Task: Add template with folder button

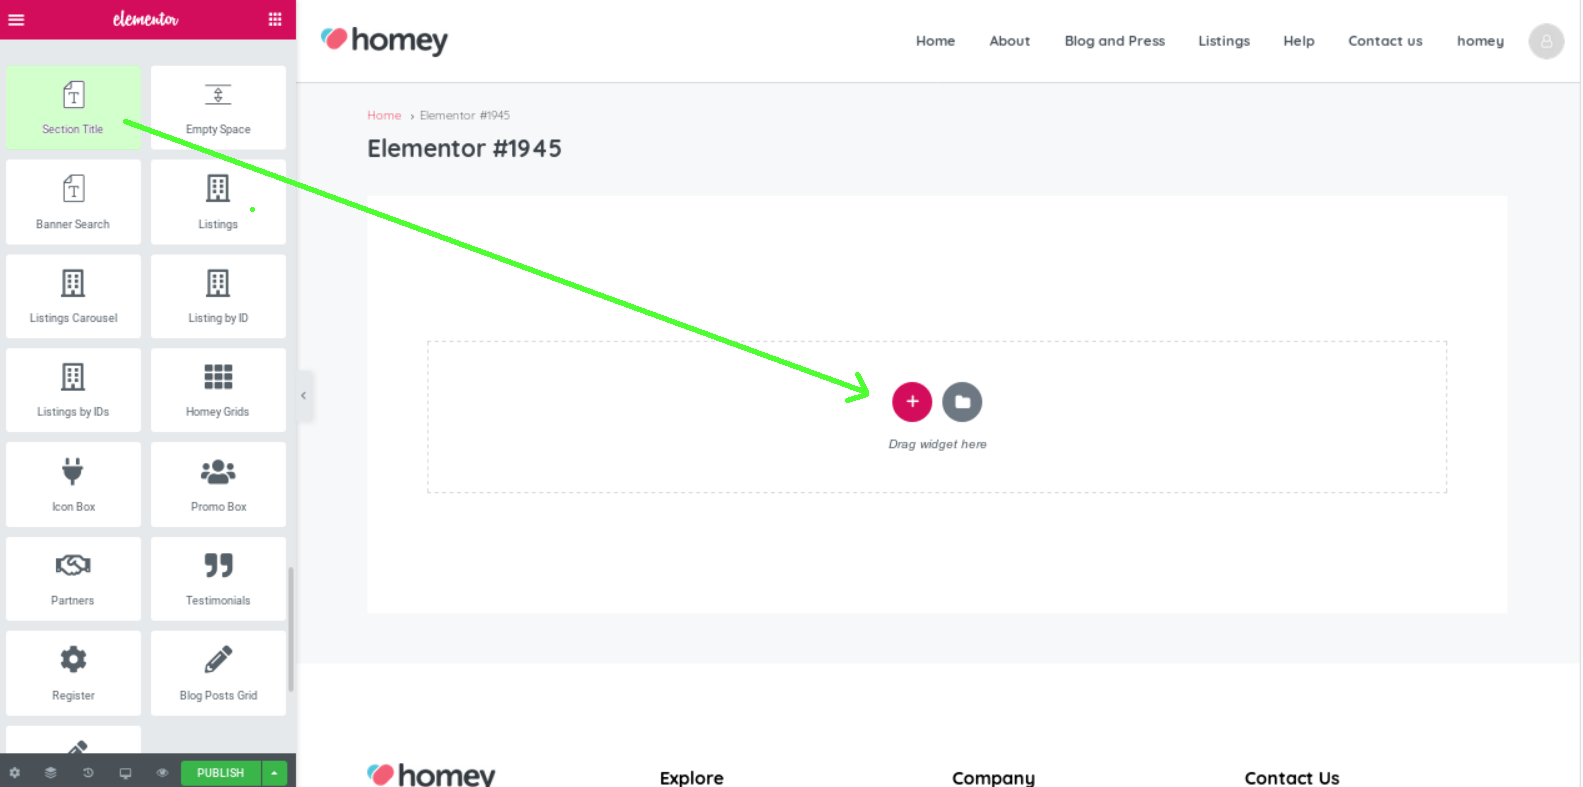Action: pyautogui.click(x=962, y=402)
